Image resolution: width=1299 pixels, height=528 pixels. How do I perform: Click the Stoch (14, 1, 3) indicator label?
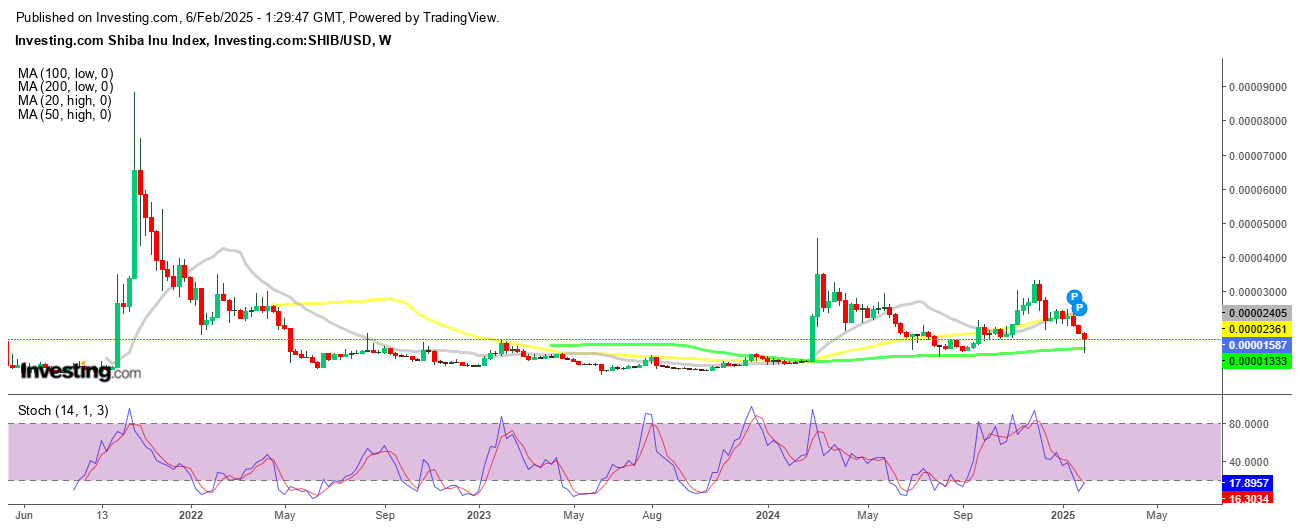tap(63, 411)
